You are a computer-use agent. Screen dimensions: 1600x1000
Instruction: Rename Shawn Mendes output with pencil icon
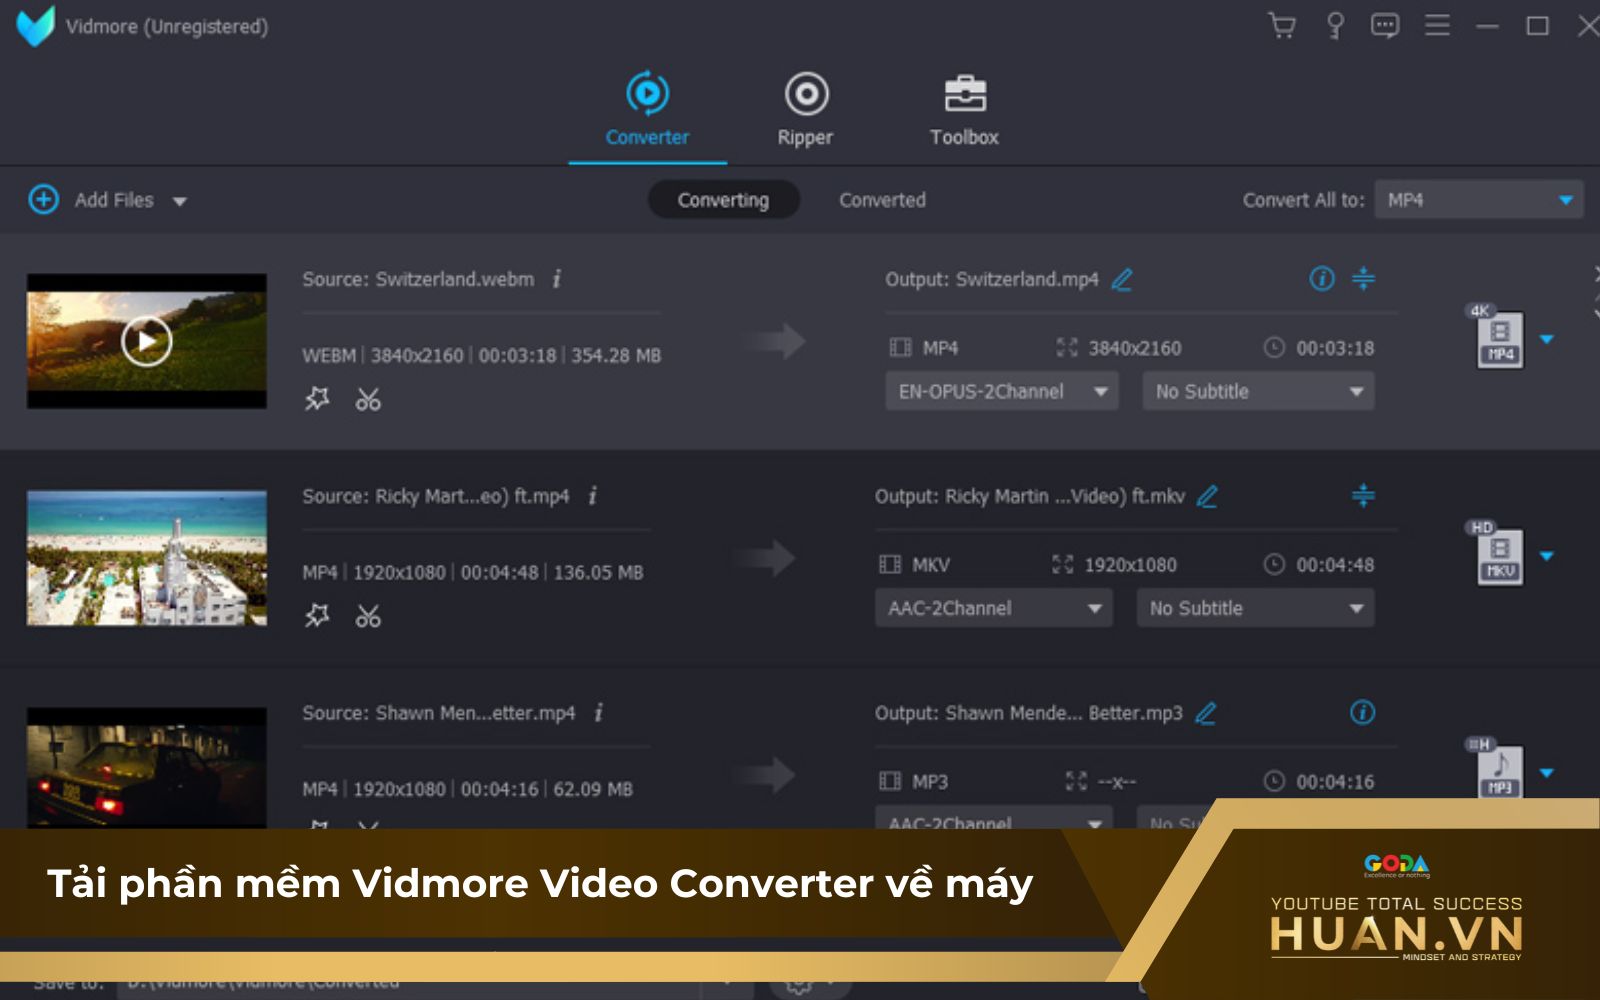tap(1206, 713)
